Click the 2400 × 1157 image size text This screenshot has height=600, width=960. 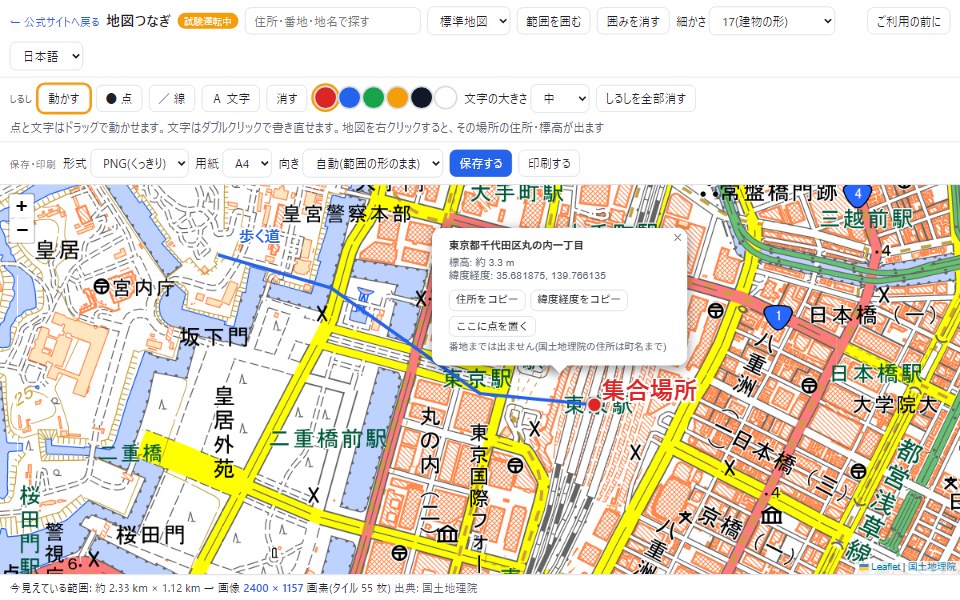pyautogui.click(x=273, y=588)
